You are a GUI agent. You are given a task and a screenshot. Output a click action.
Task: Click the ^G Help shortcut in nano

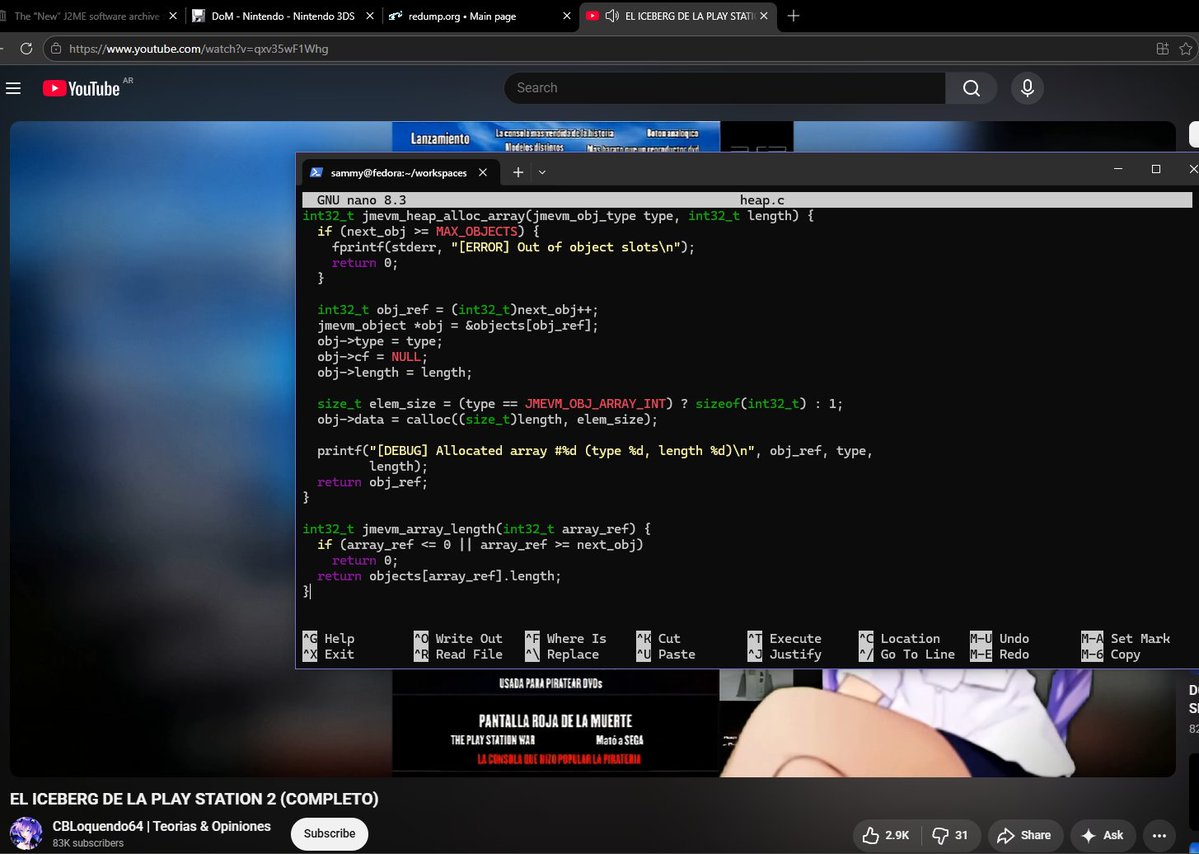click(x=329, y=638)
